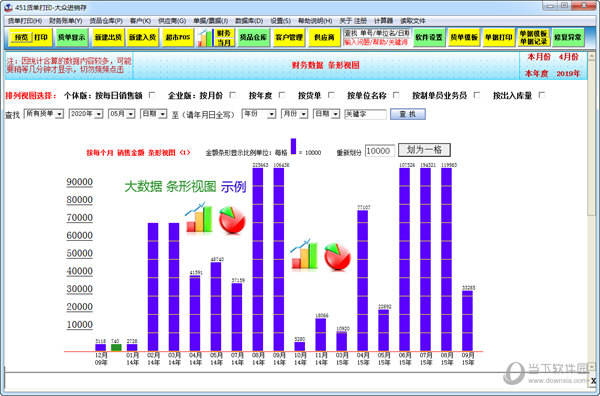Tick the 按单位名称 checkbox

[396, 95]
